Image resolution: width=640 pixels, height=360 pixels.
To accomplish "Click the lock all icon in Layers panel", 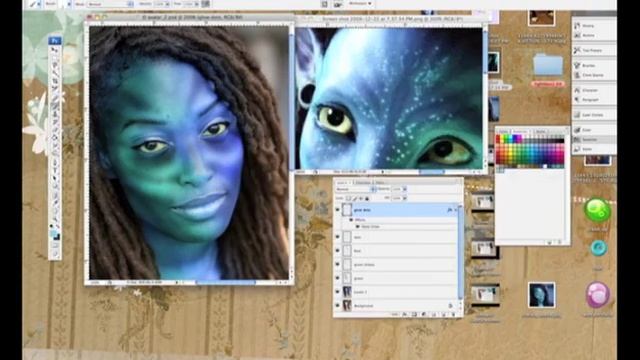I will pyautogui.click(x=367, y=198).
